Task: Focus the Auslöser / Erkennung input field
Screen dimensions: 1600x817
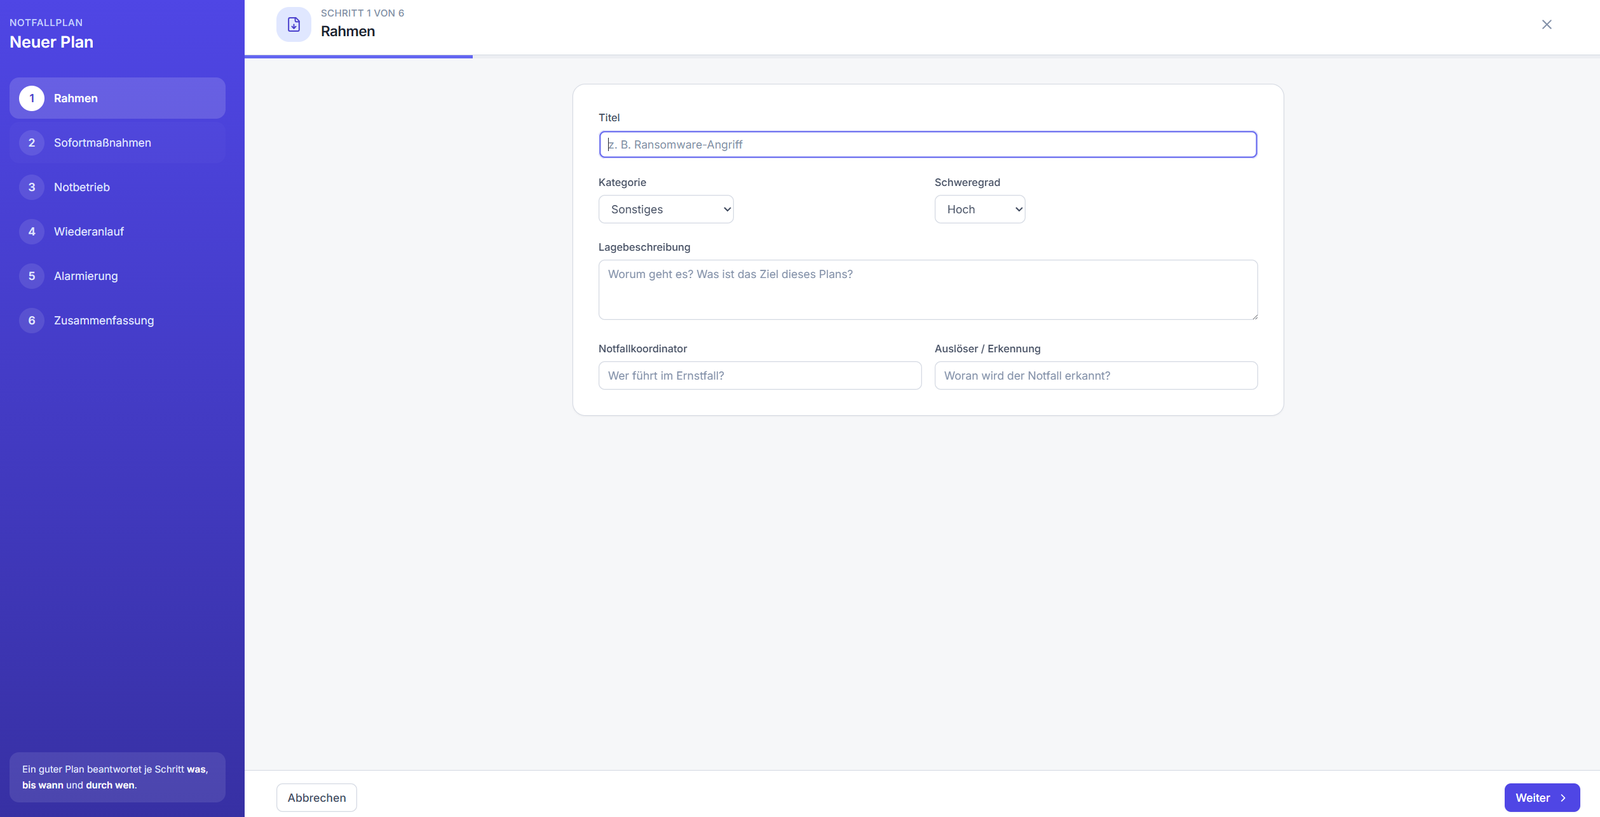Action: tap(1096, 376)
